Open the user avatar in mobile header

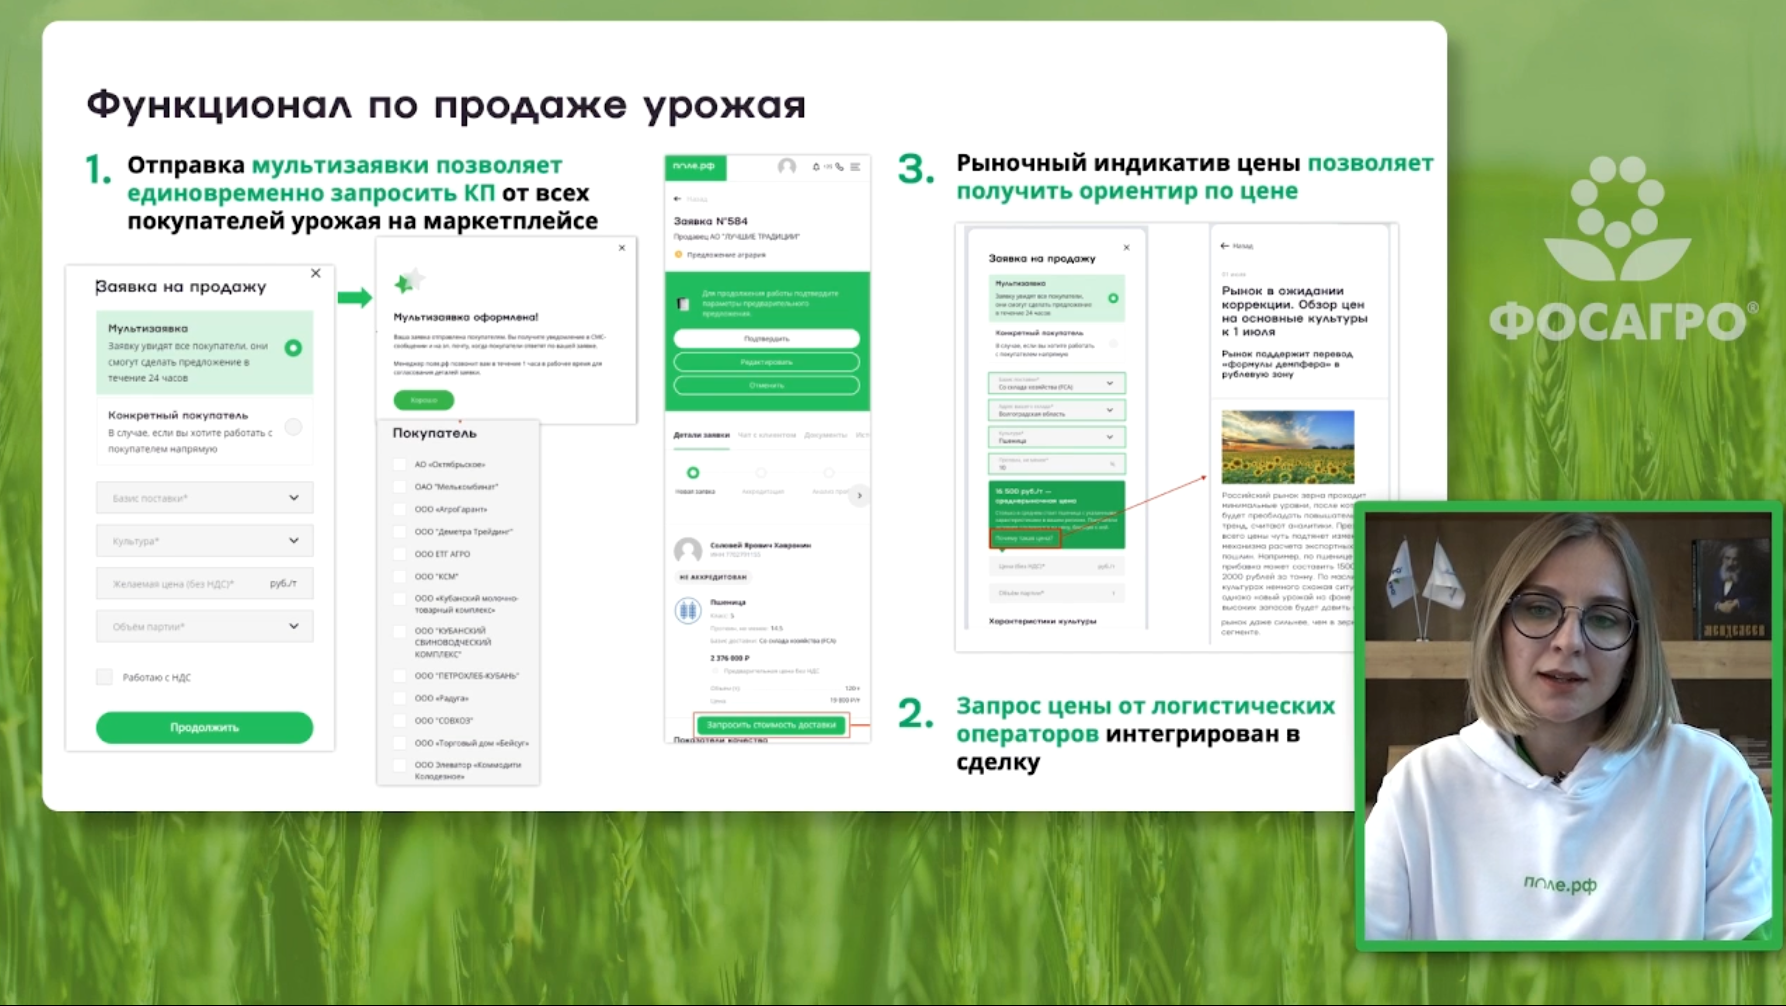pos(787,166)
